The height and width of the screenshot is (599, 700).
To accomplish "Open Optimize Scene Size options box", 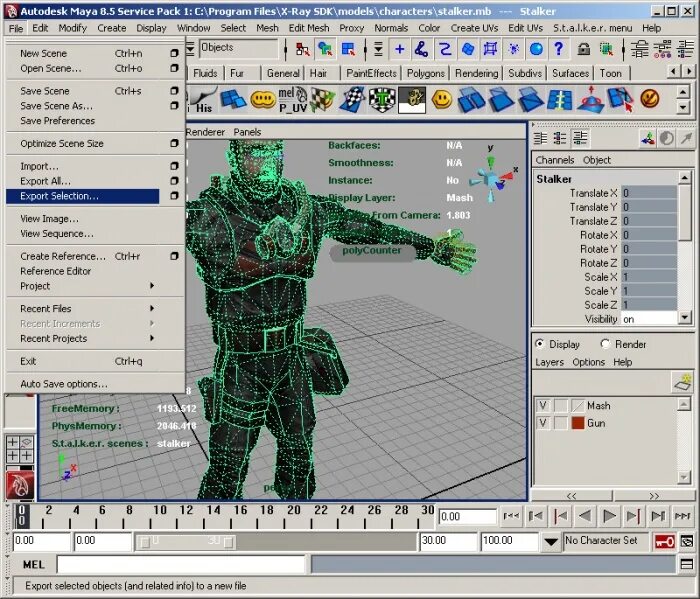I will click(x=174, y=143).
